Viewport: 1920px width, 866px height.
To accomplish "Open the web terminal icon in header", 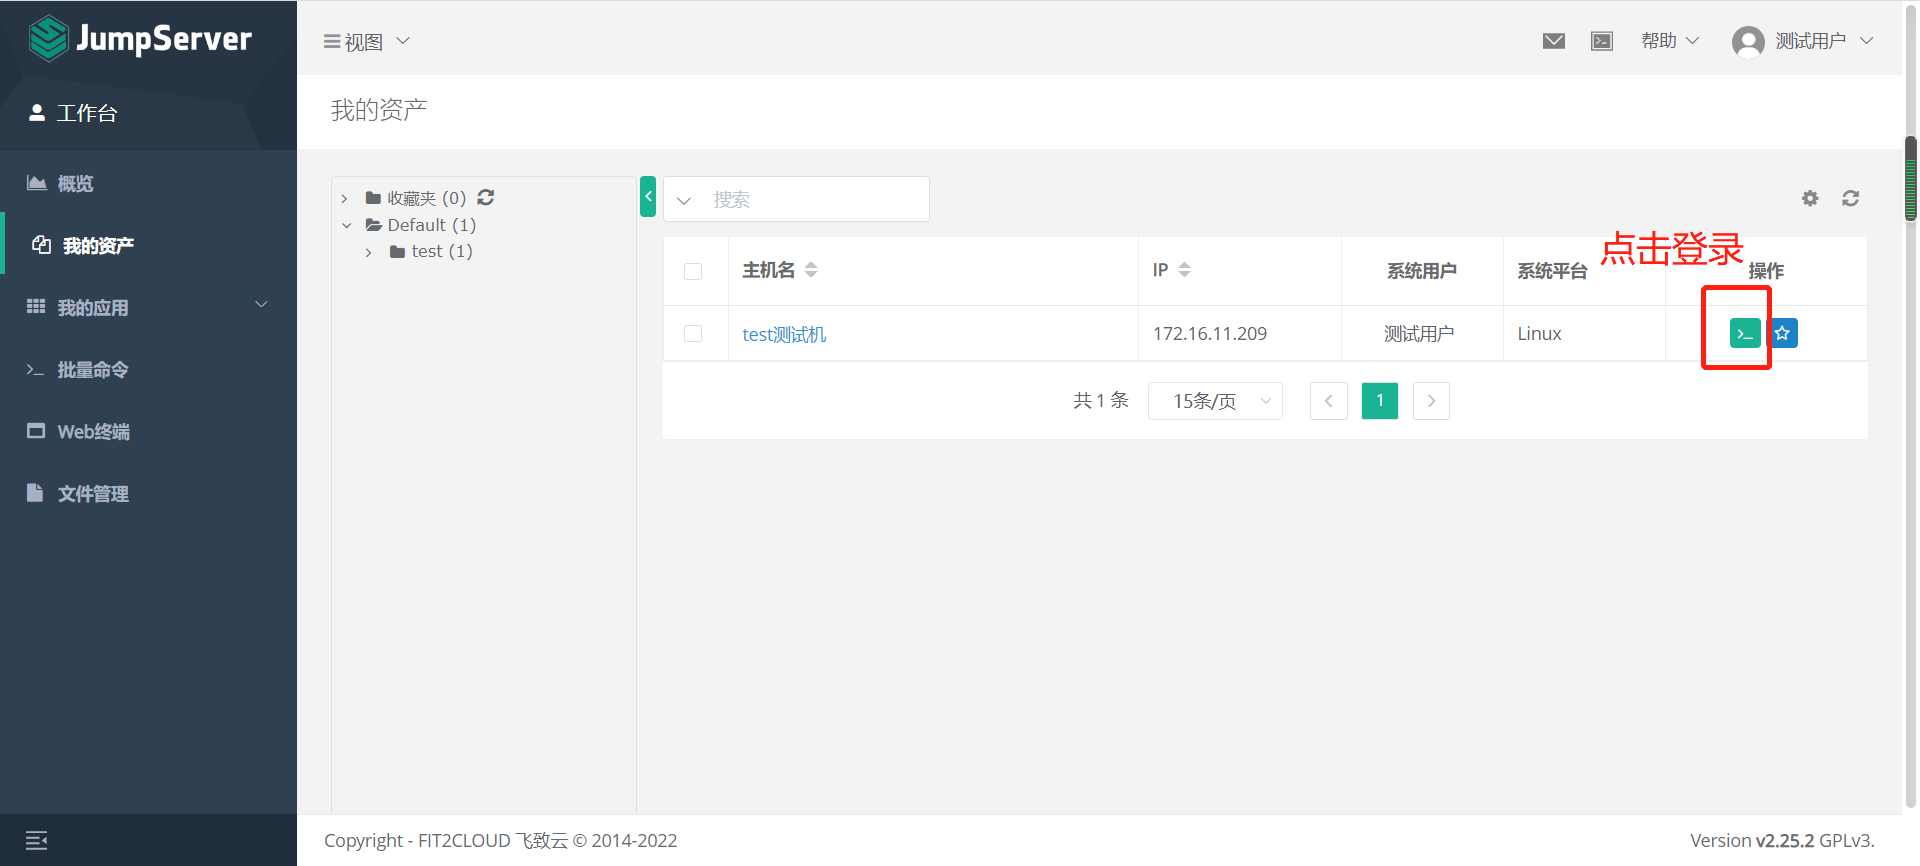I will tap(1602, 41).
